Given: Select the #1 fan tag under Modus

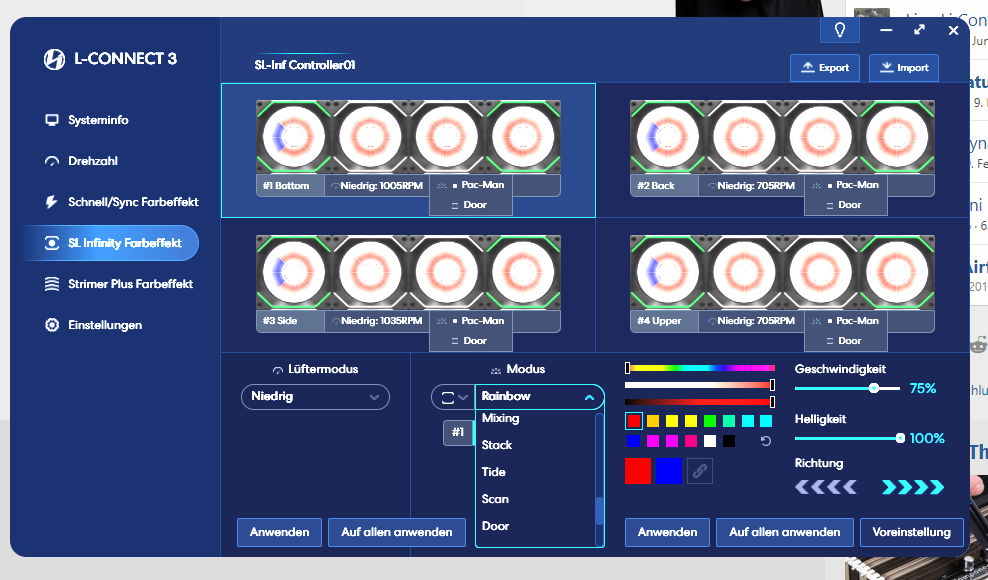Looking at the screenshot, I should 458,432.
